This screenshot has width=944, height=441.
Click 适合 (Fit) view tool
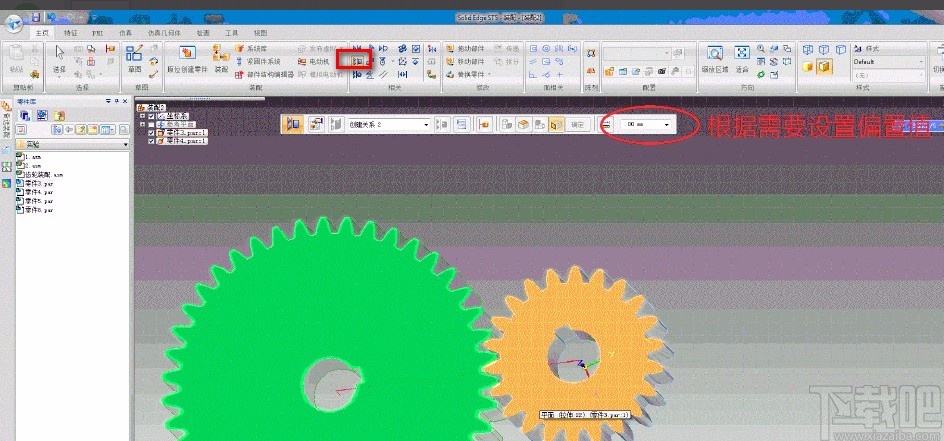(742, 60)
